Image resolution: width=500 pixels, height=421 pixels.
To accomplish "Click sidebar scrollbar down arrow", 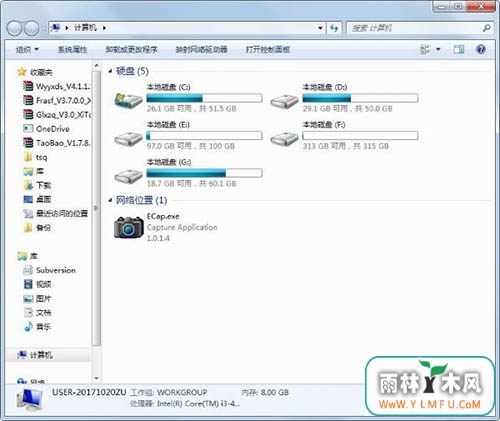I will (96, 378).
